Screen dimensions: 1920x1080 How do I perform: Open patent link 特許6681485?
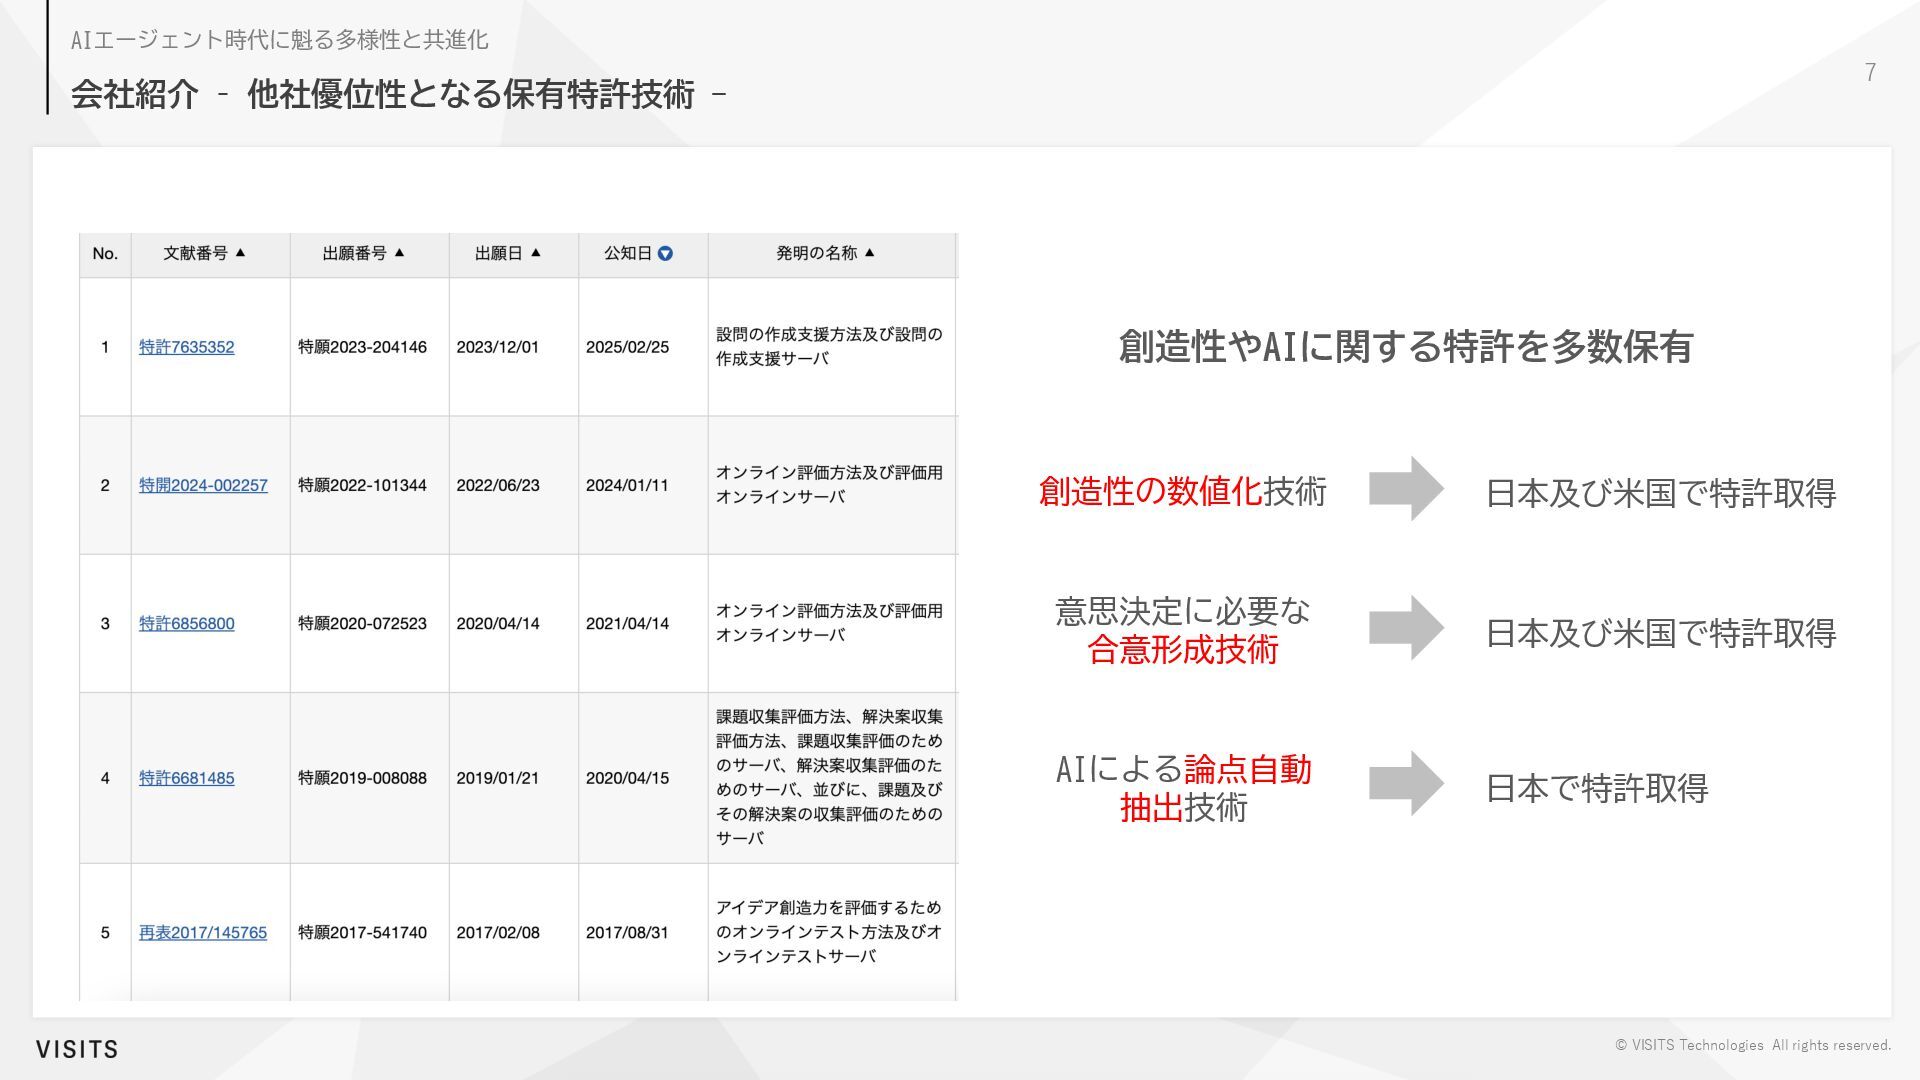(186, 778)
